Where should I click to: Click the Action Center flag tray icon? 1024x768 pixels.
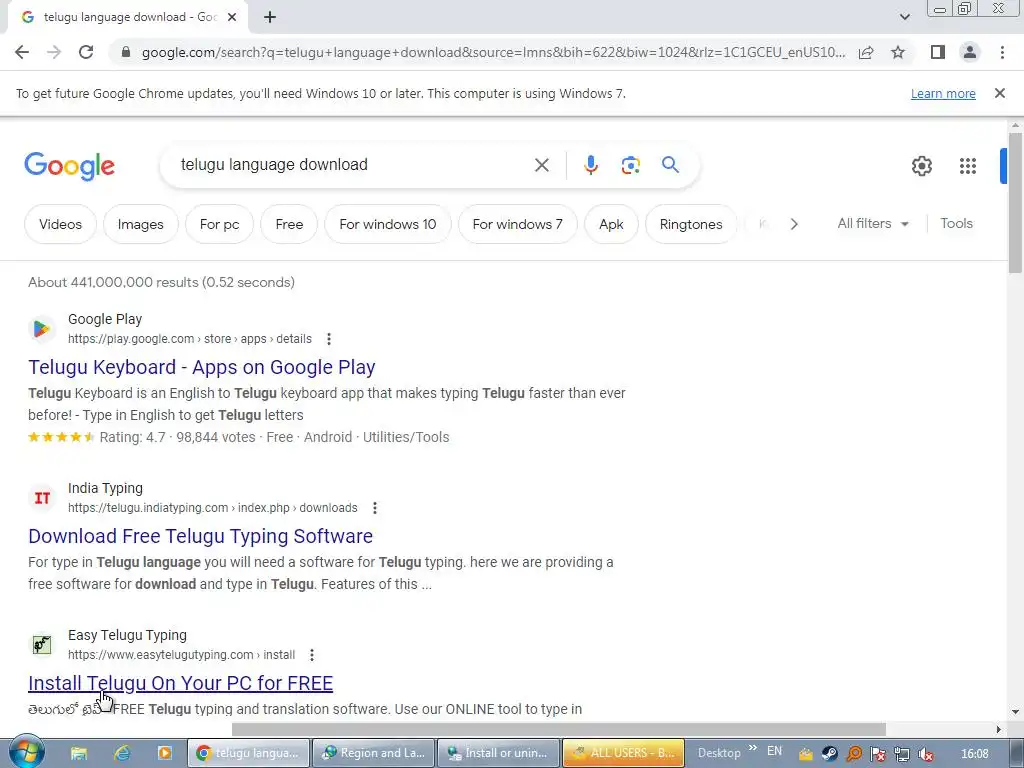(878, 754)
